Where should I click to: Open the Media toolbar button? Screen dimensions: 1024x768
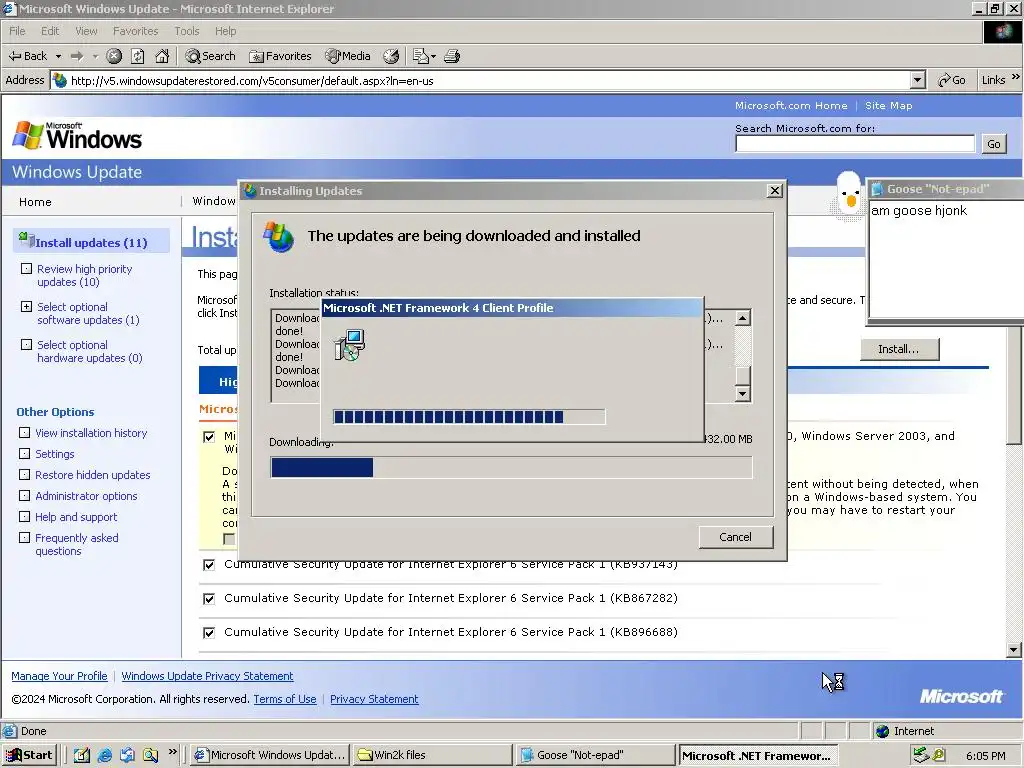coord(348,56)
